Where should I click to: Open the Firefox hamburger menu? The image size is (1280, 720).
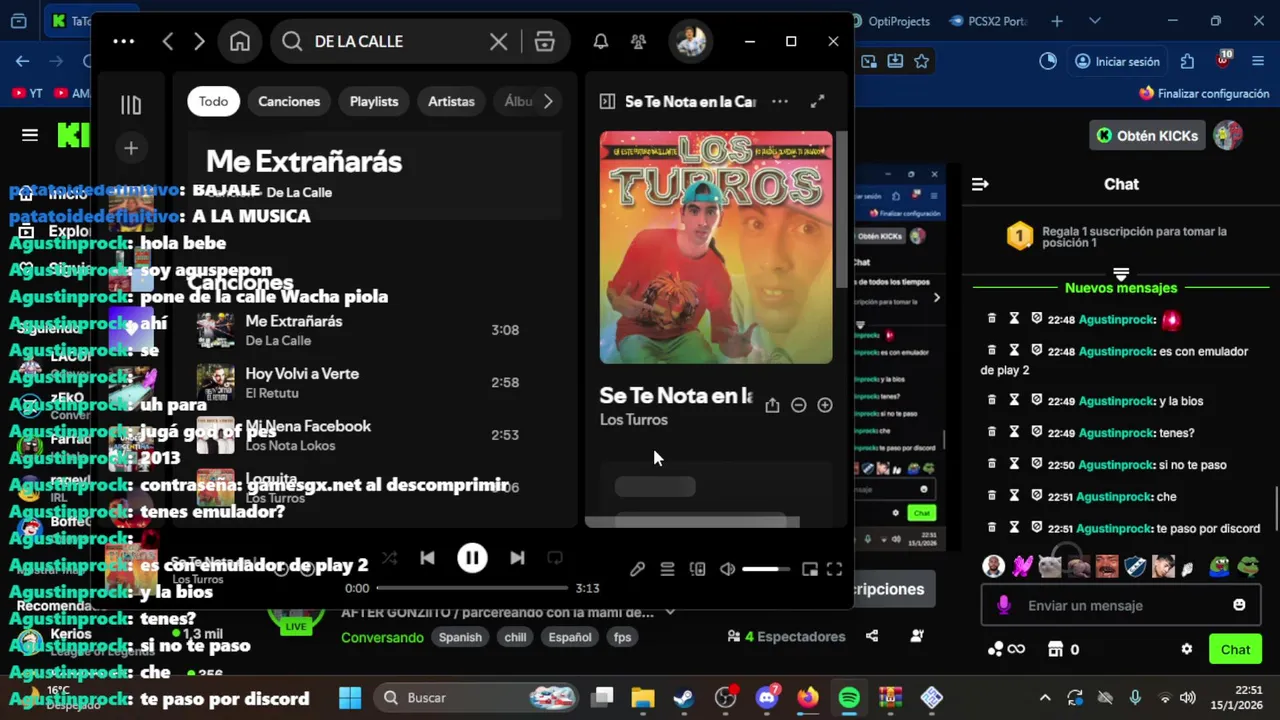point(1258,61)
